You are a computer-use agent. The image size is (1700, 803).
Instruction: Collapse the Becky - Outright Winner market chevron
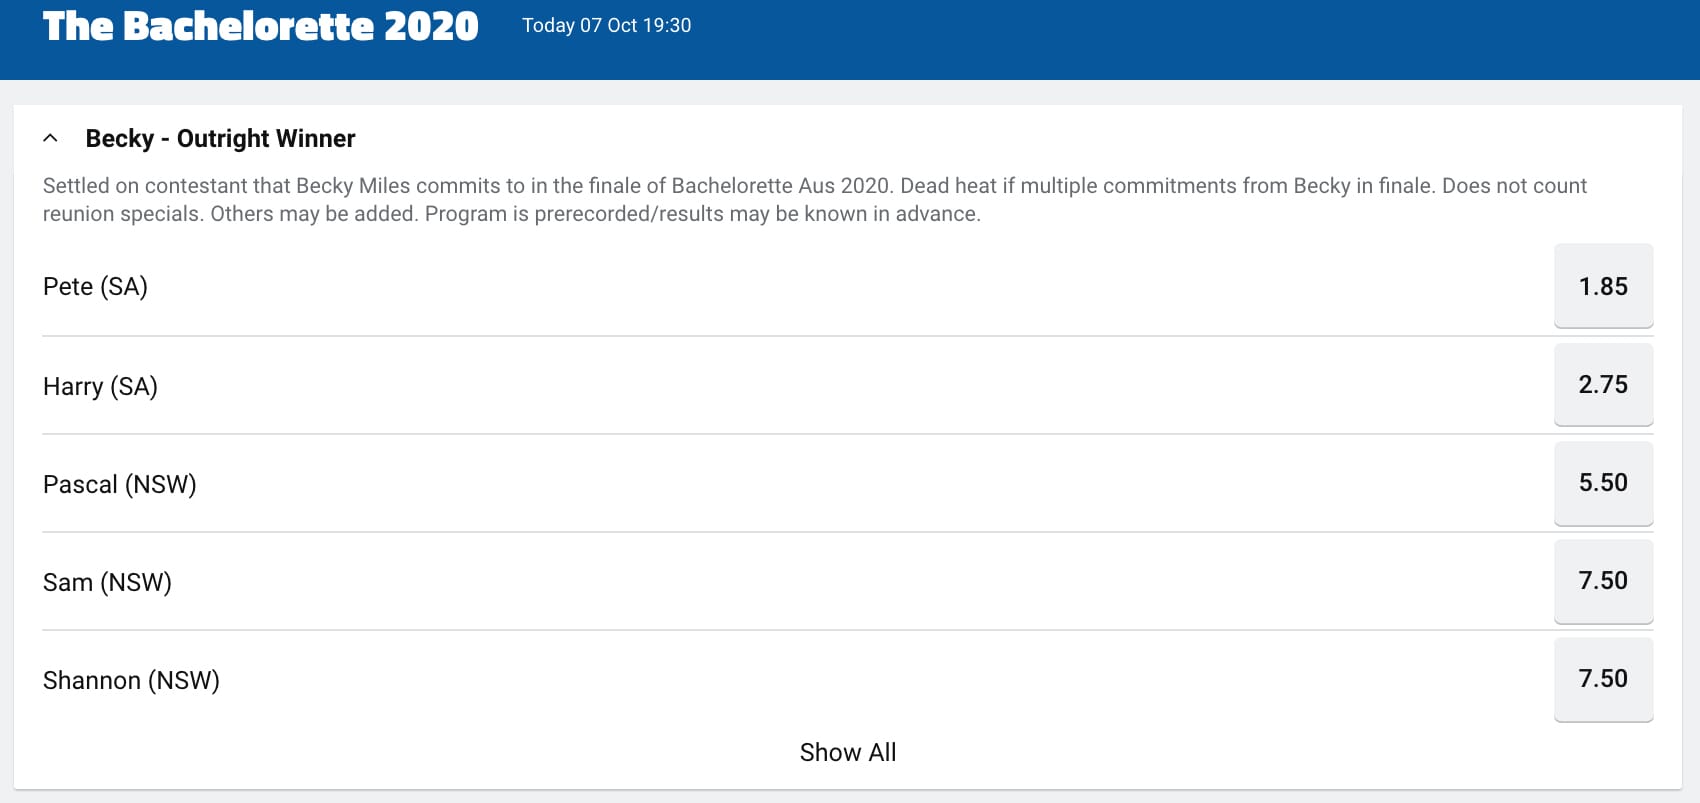click(51, 138)
